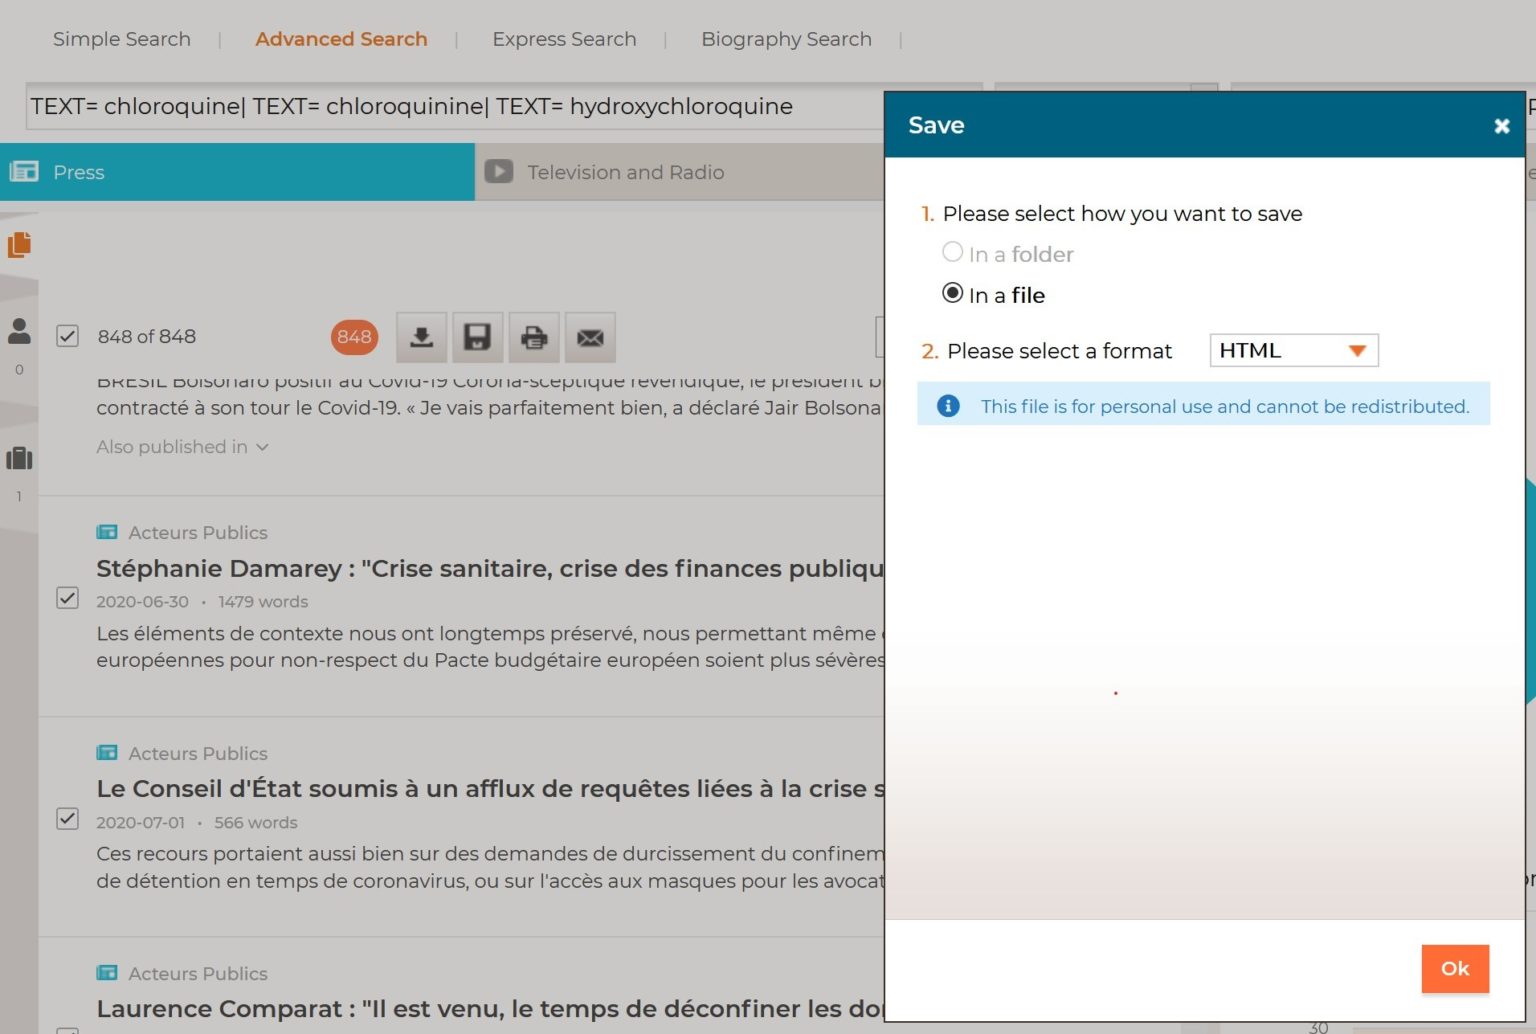This screenshot has height=1034, width=1536.
Task: Click the envelope email icon
Action: tap(590, 337)
